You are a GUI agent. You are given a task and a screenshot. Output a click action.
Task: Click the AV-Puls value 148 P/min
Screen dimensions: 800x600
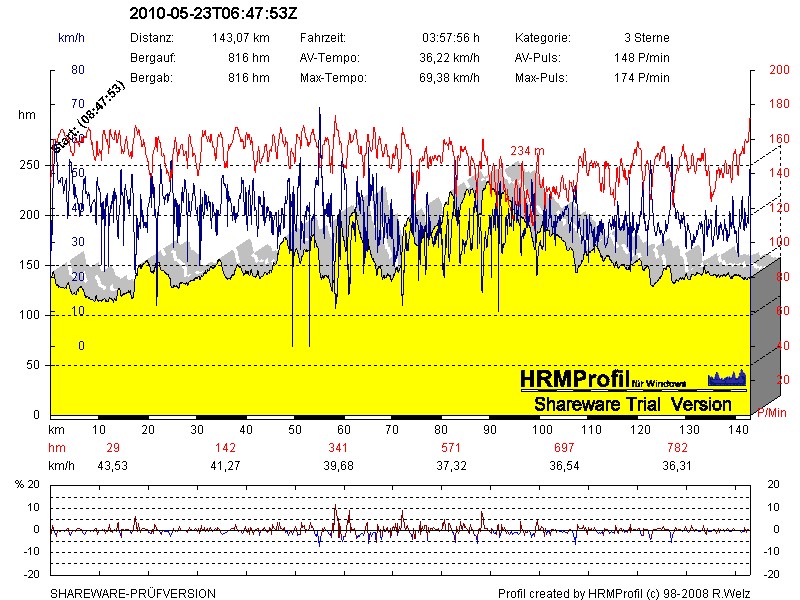pos(641,57)
